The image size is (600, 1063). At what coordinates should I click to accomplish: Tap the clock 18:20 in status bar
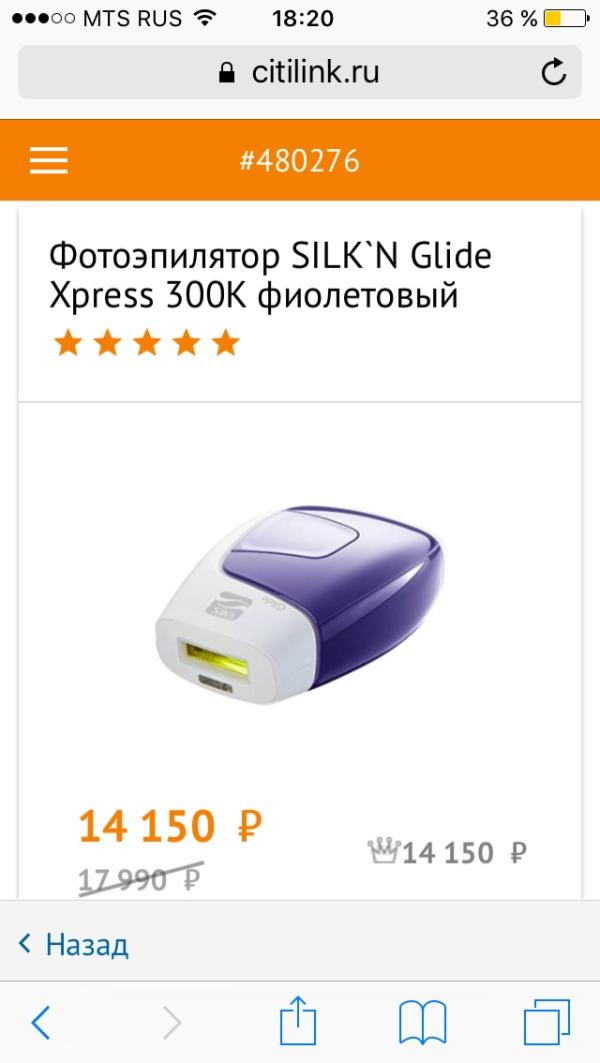click(x=303, y=18)
